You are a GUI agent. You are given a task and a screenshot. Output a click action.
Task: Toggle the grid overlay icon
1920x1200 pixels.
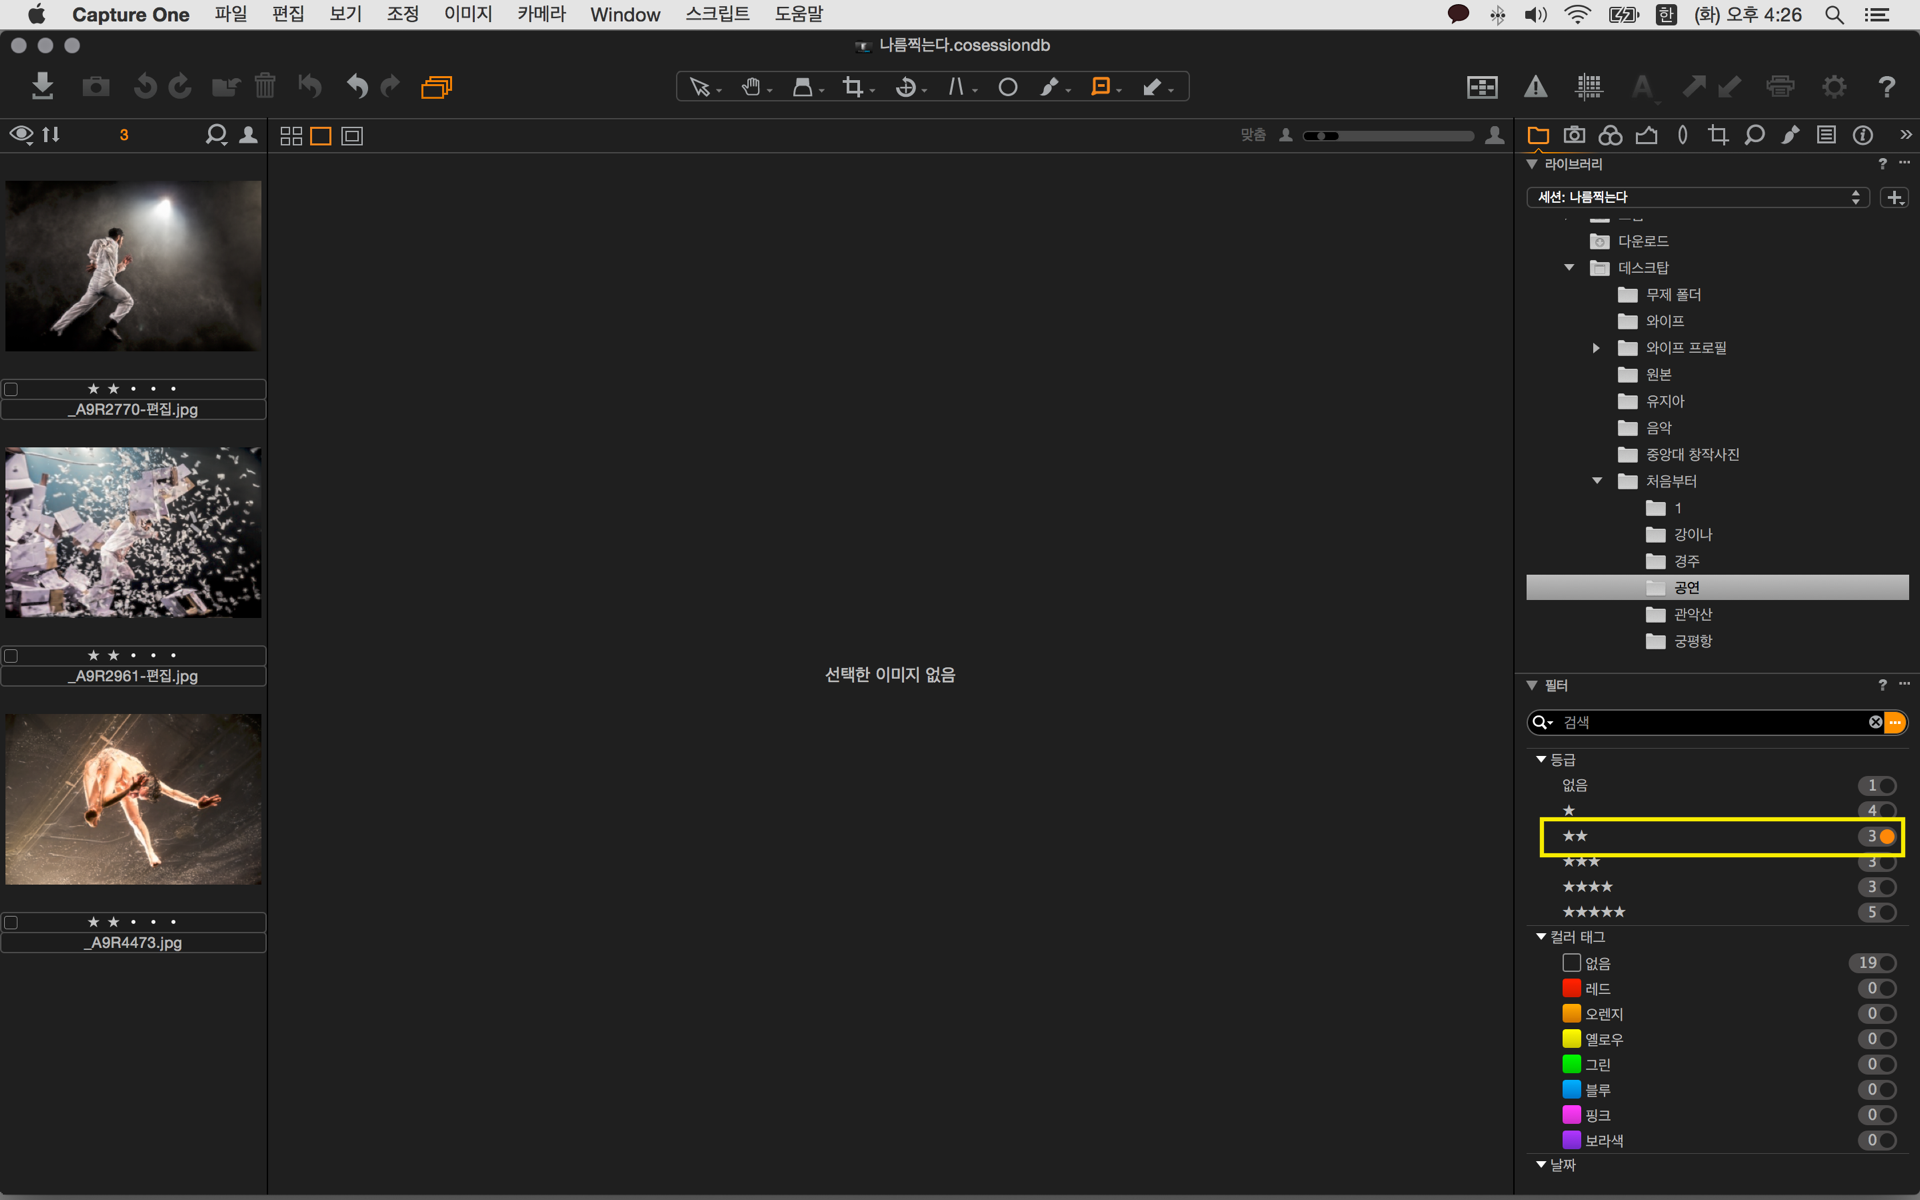point(1589,87)
